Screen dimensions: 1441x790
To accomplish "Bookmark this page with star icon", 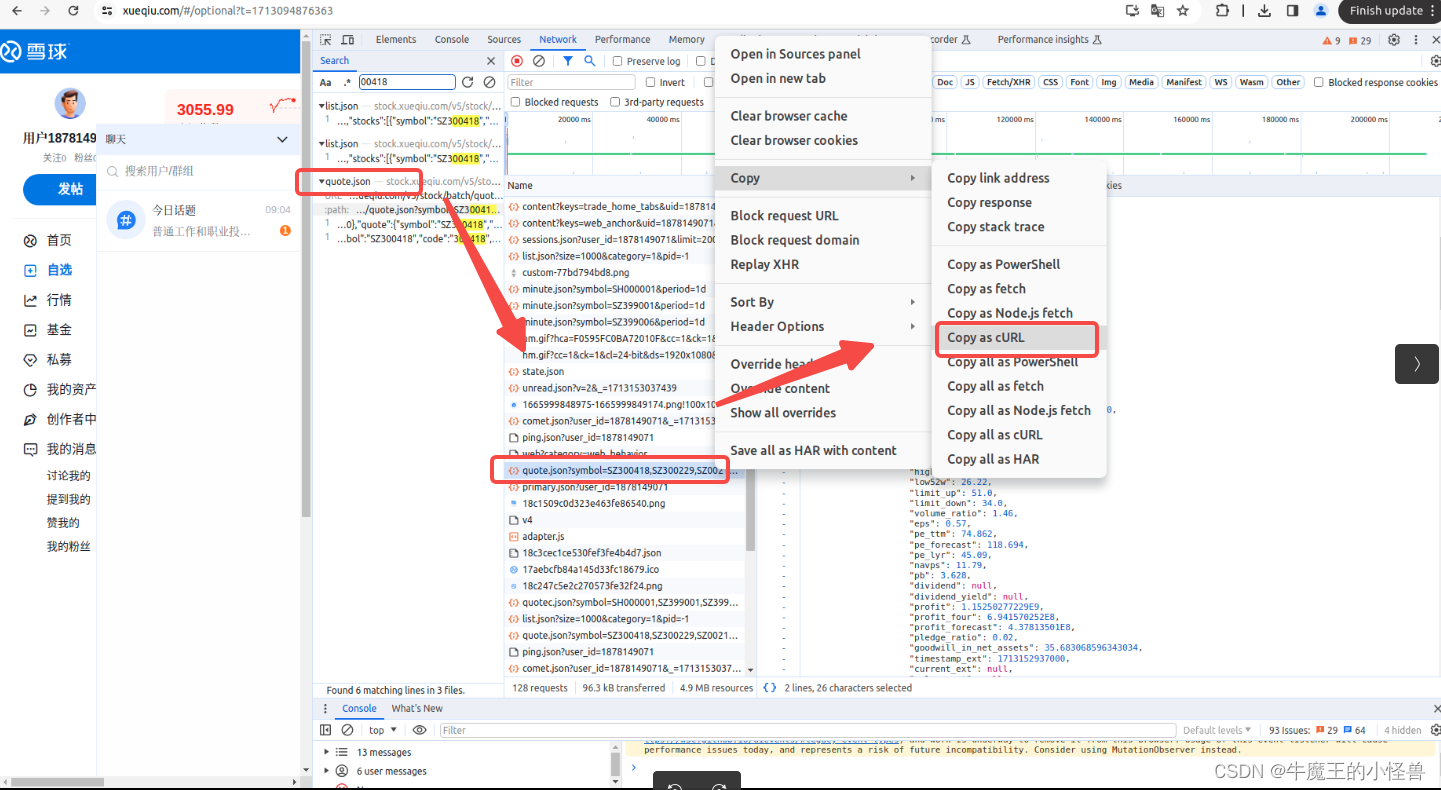I will point(1183,10).
